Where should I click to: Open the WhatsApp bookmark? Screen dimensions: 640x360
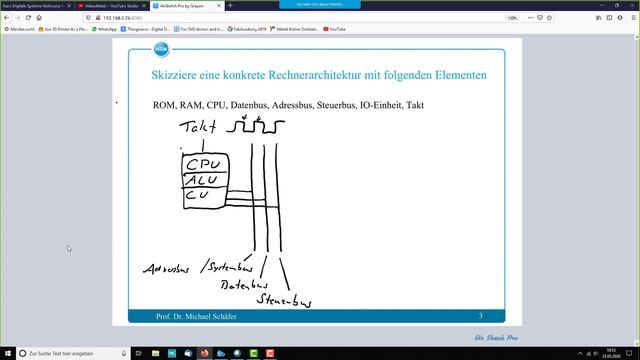[x=104, y=29]
